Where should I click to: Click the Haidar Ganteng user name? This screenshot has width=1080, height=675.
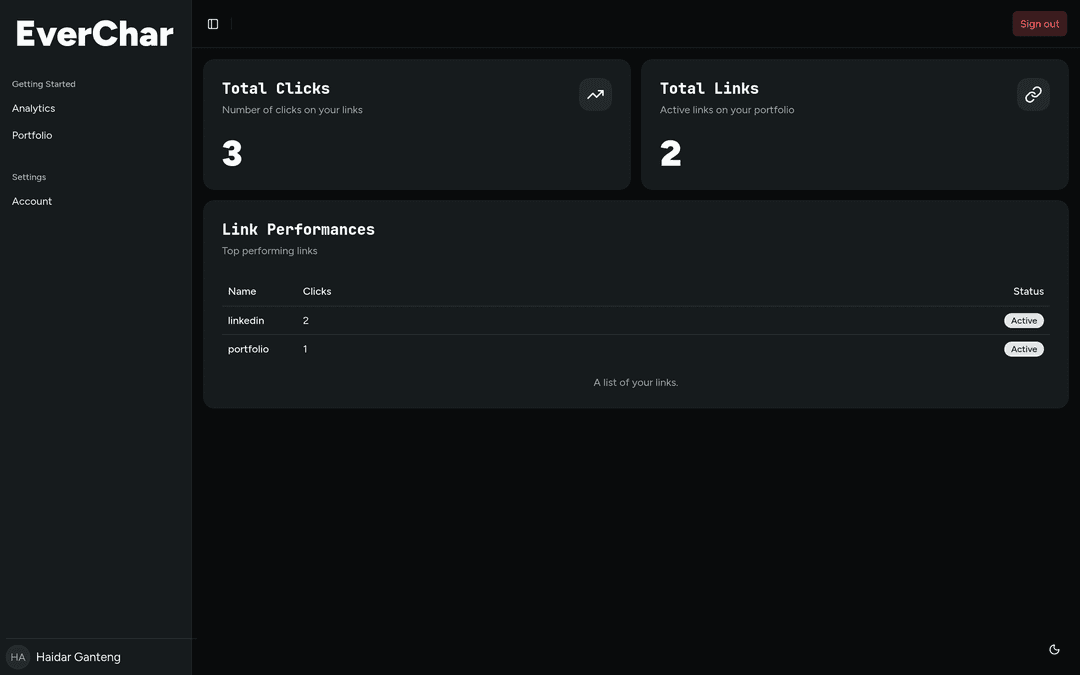(78, 657)
